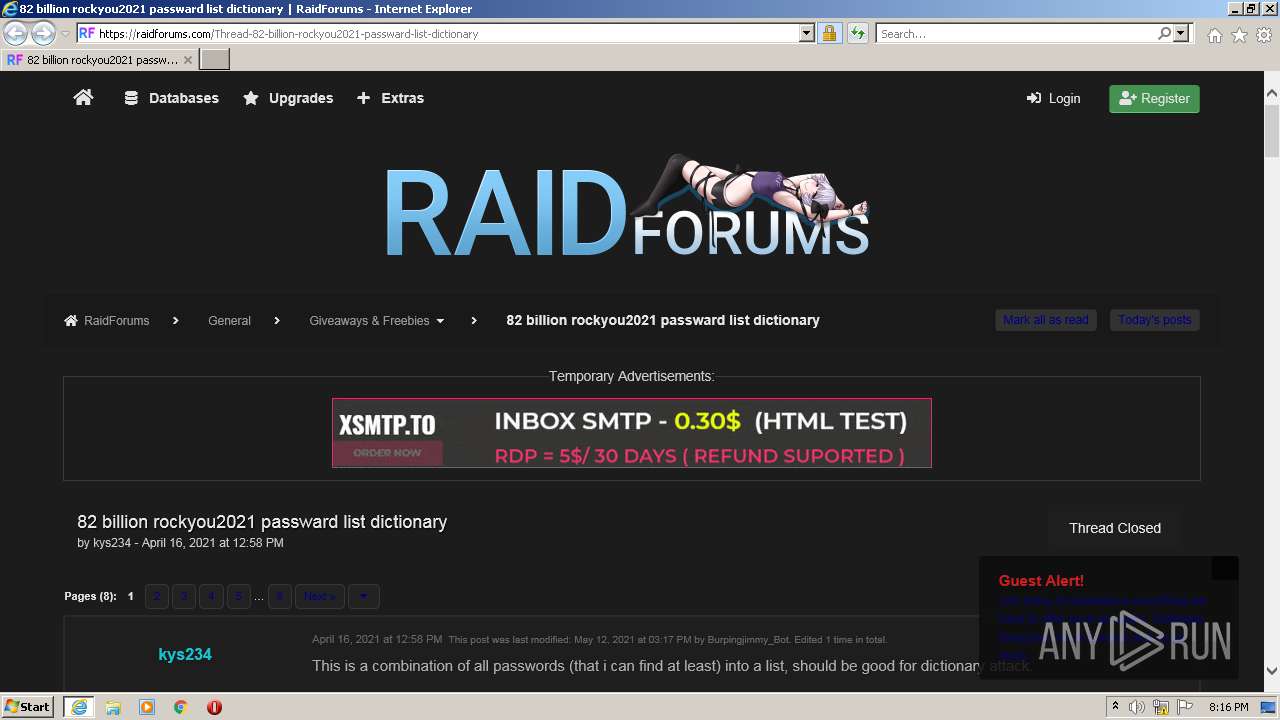Viewport: 1280px width, 720px height.
Task: Open the Databases menu in the navbar
Action: (x=171, y=98)
